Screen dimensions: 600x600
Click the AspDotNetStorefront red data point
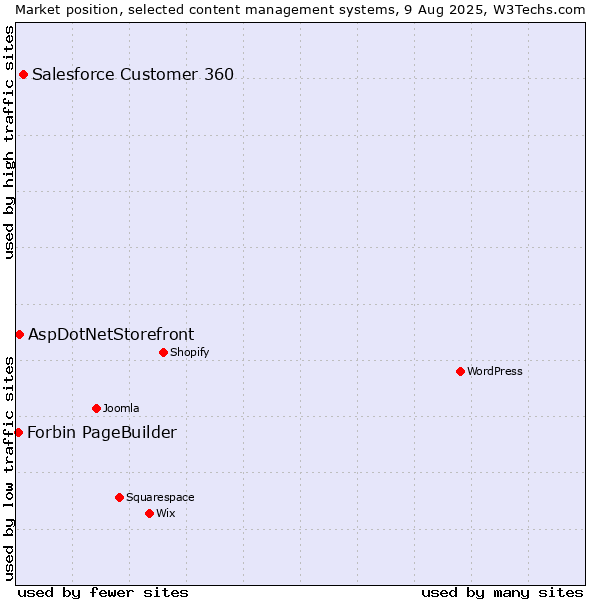click(x=20, y=335)
